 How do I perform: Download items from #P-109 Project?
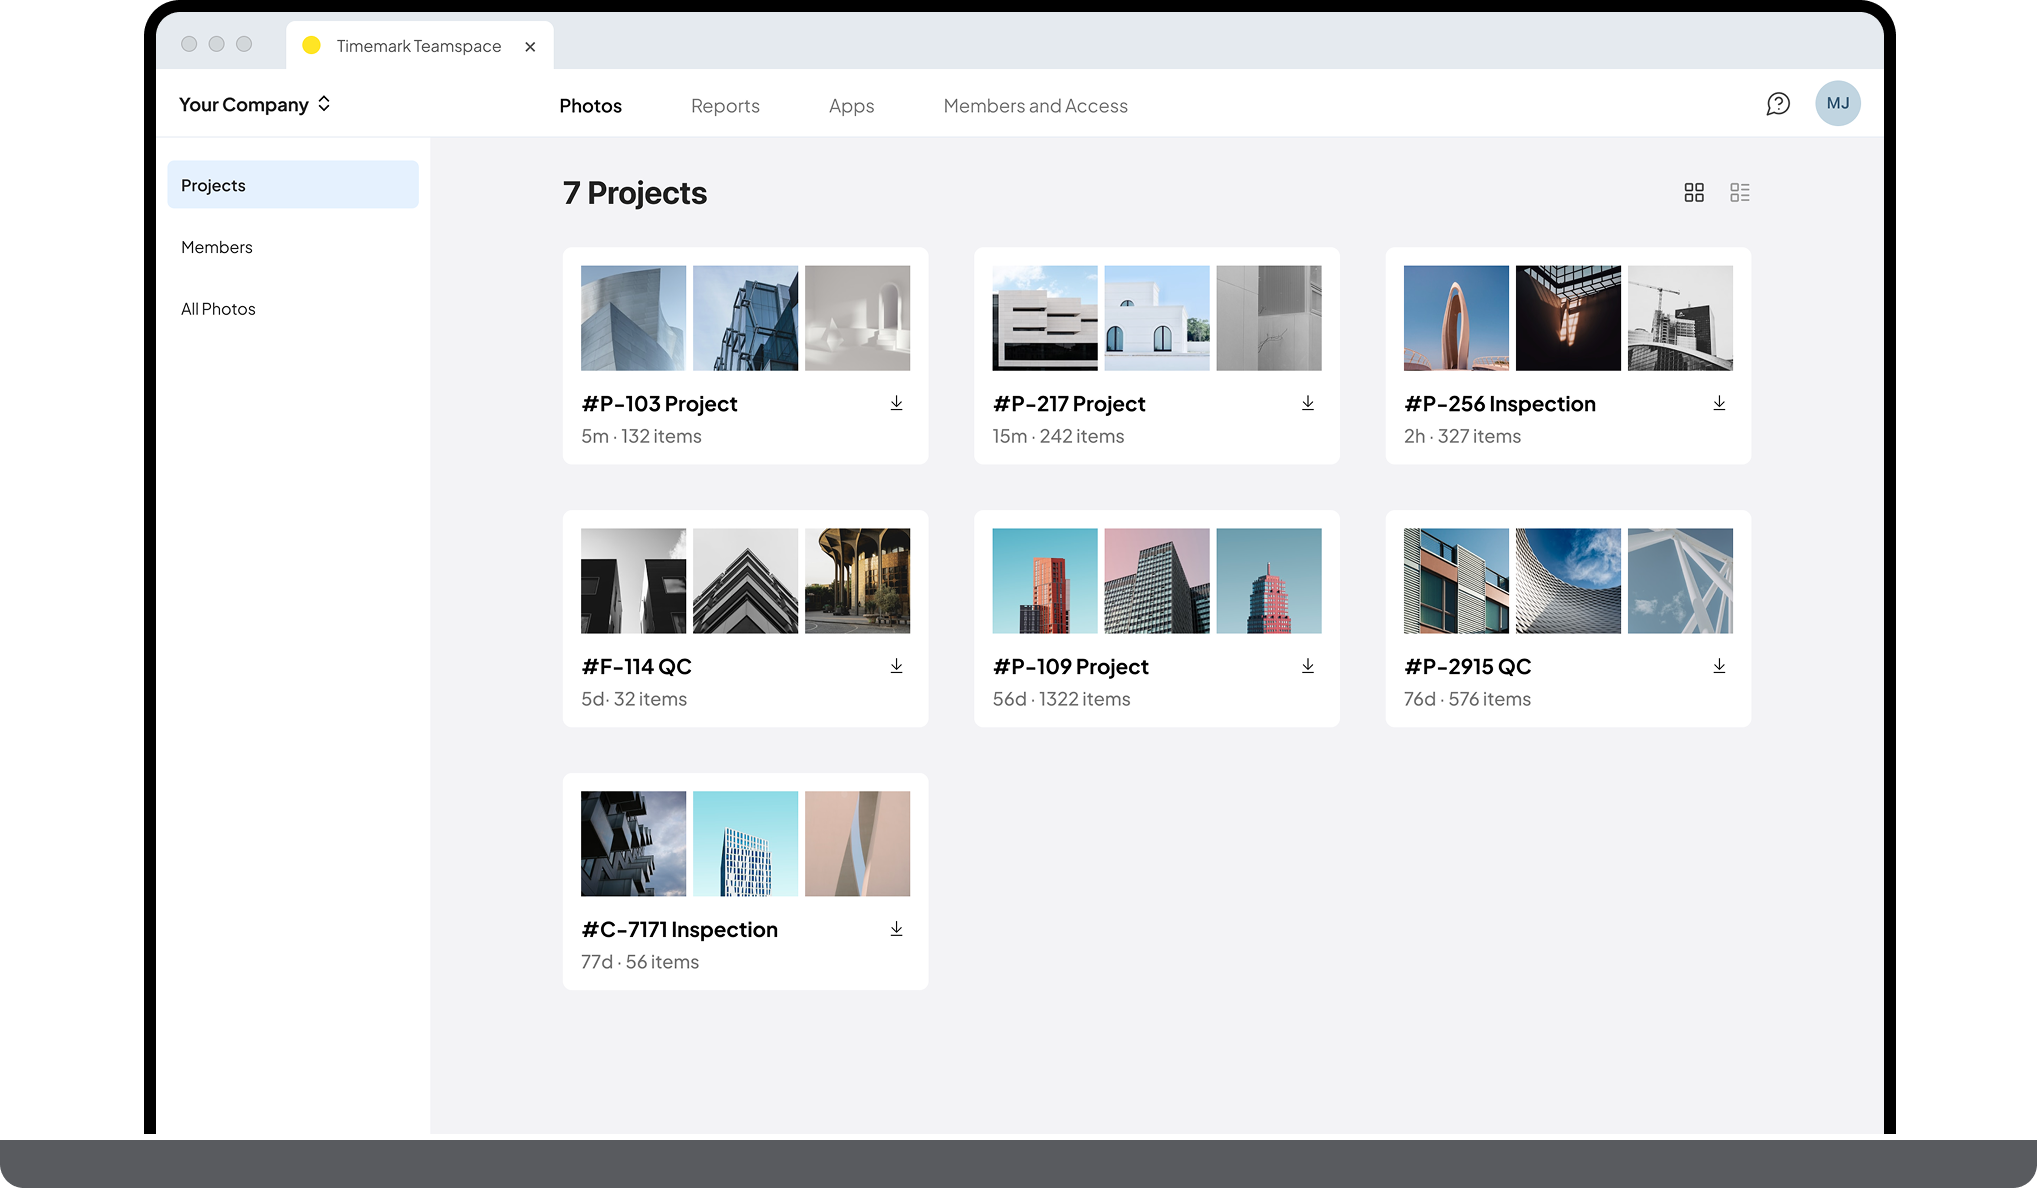point(1308,665)
